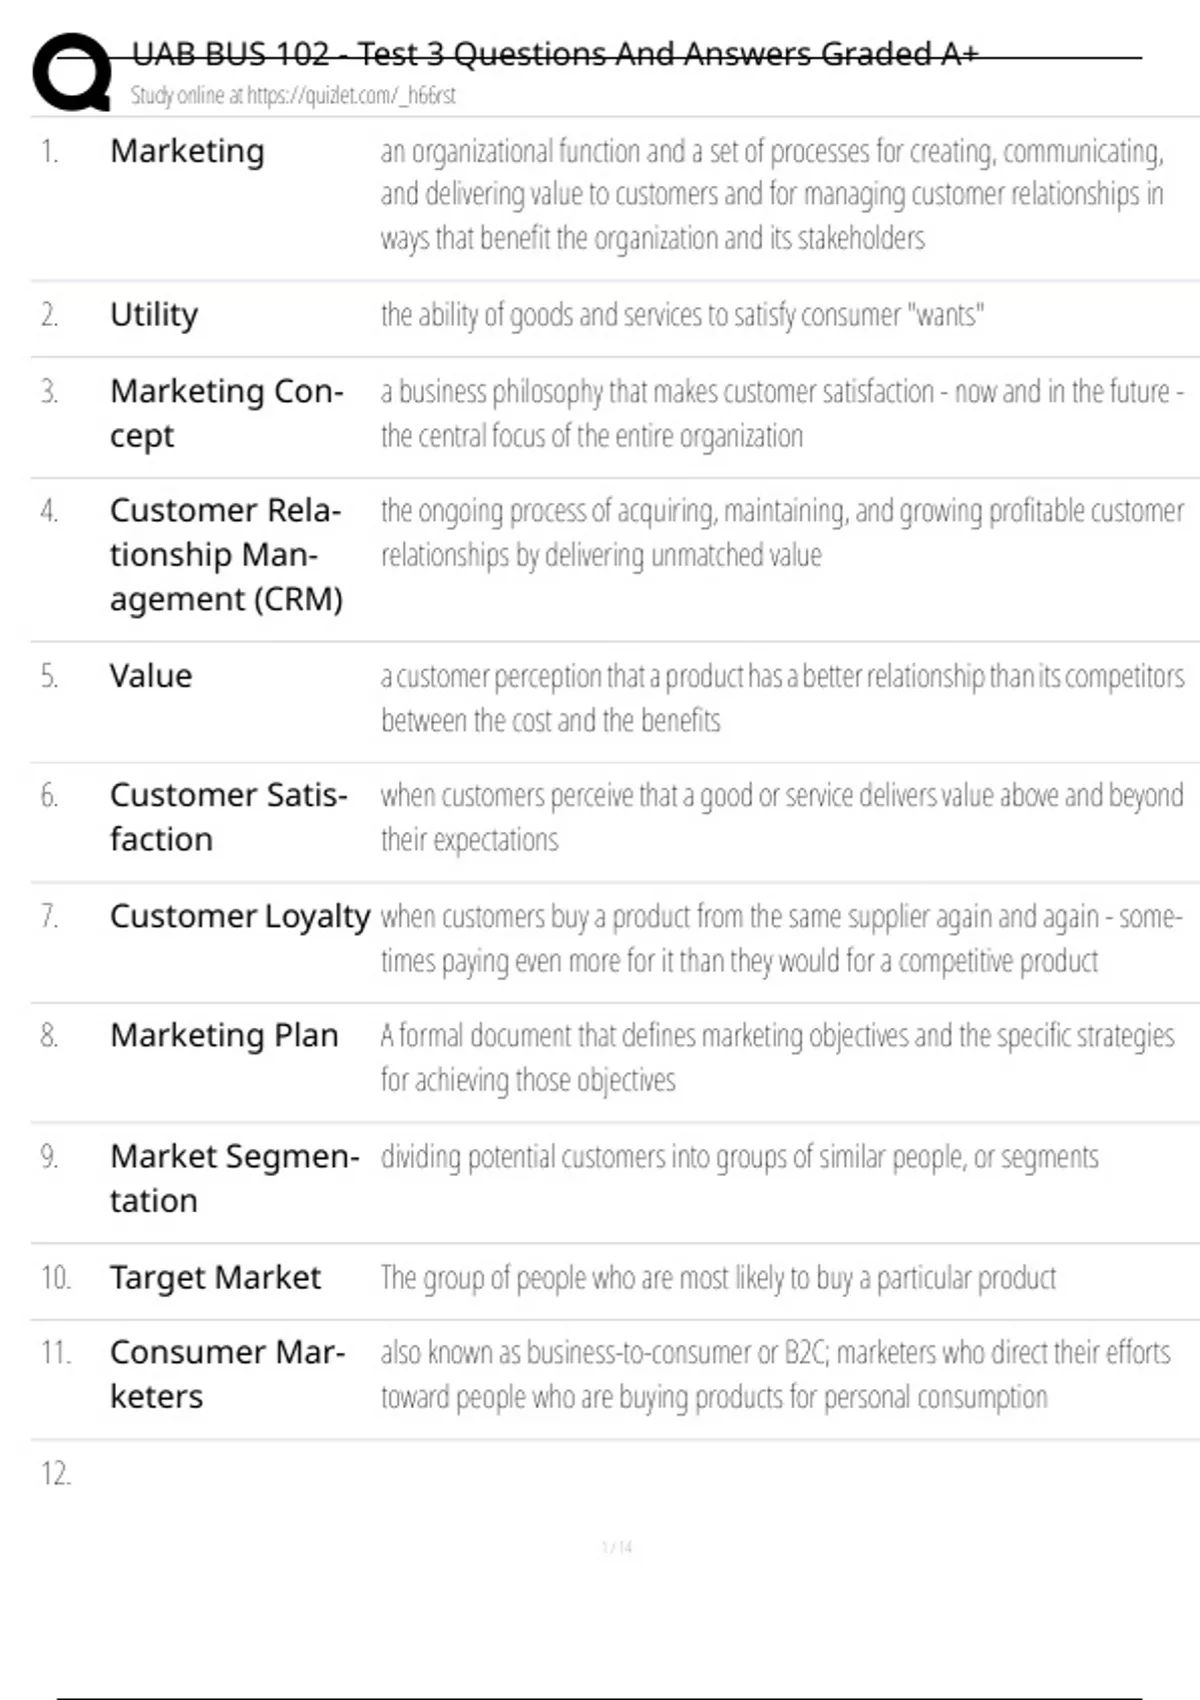Select the "Marketing Concept" term
The width and height of the screenshot is (1200, 1700).
[x=226, y=413]
